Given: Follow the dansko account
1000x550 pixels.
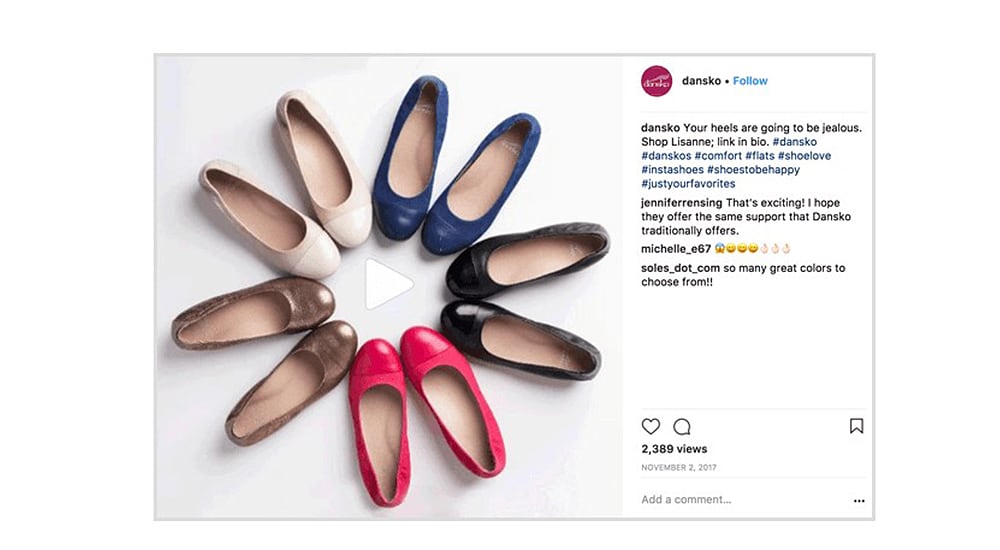Looking at the screenshot, I should [750, 81].
